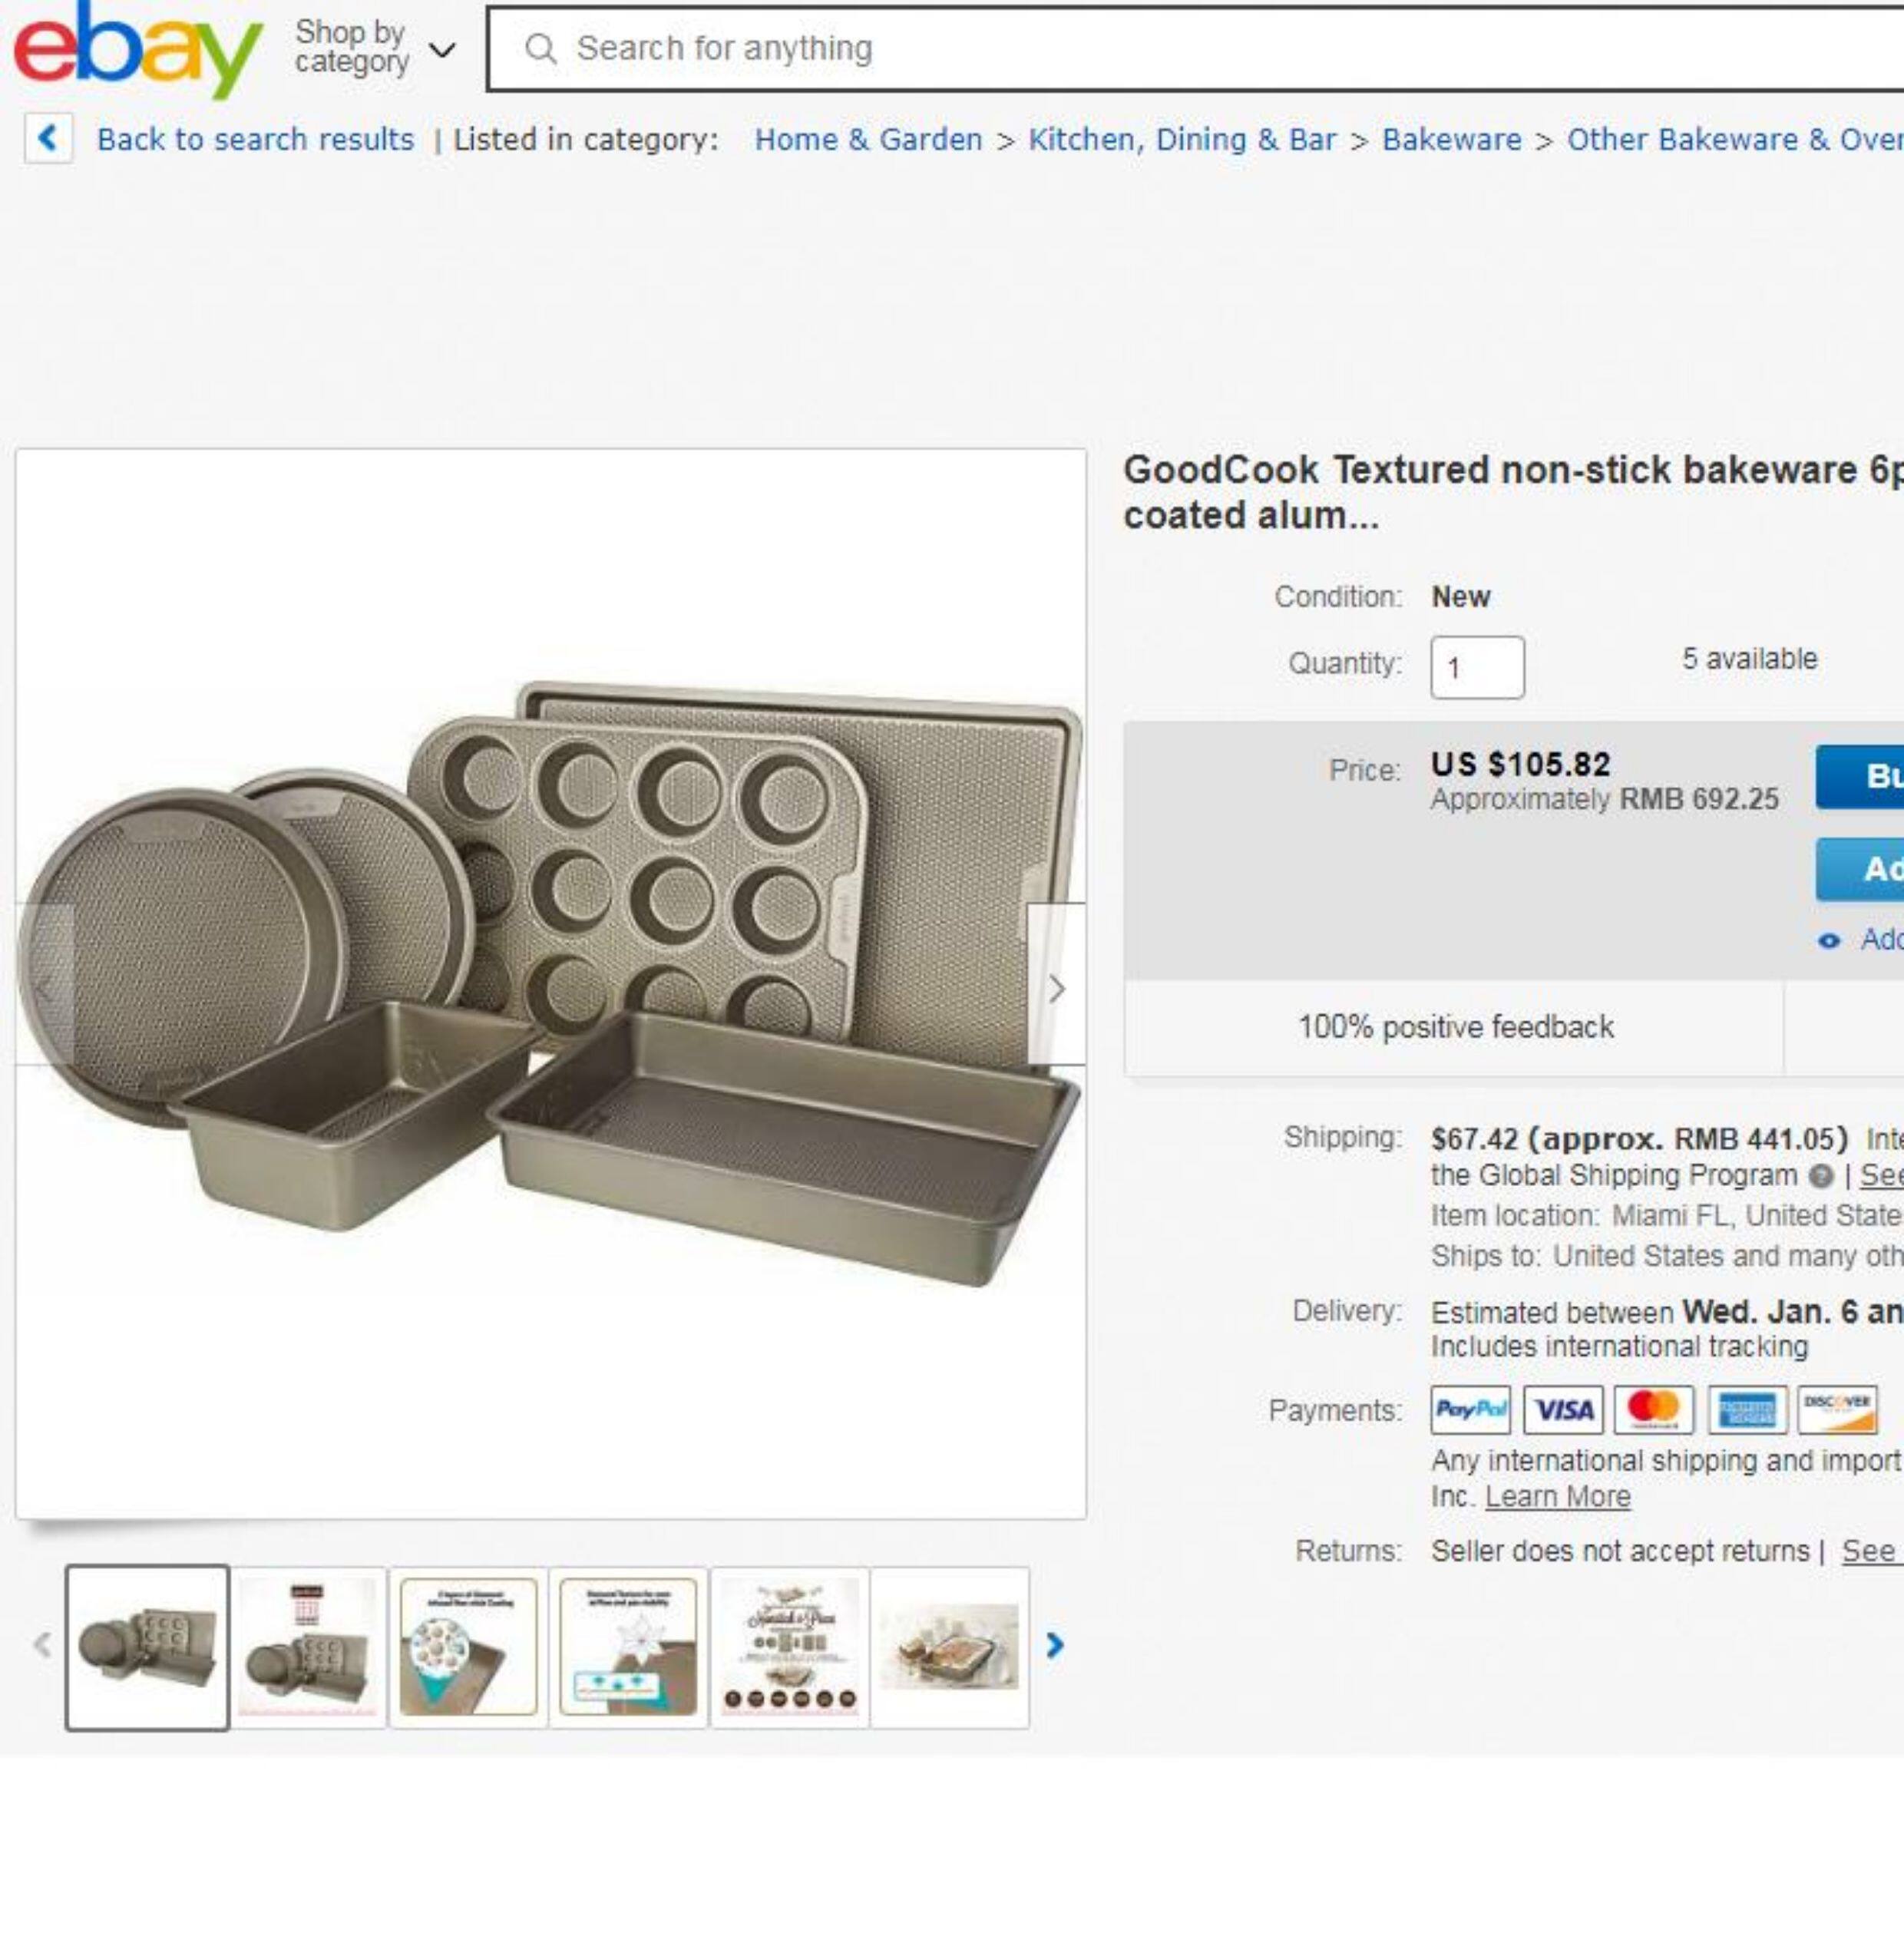Viewport: 1904px width, 1956px height.
Task: Click the watchlist eye icon
Action: tap(1829, 941)
